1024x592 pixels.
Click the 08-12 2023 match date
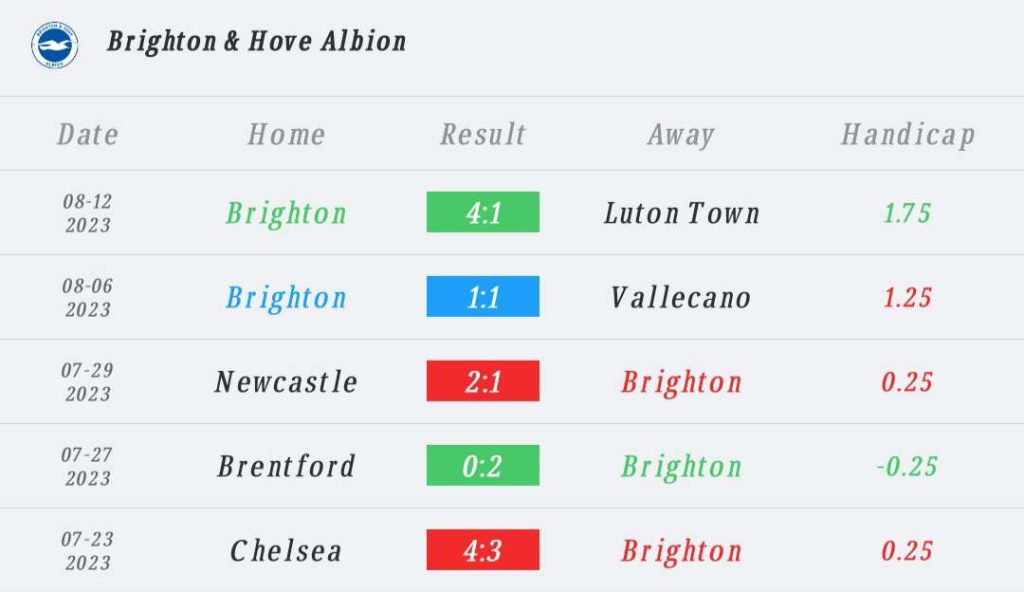click(x=88, y=213)
